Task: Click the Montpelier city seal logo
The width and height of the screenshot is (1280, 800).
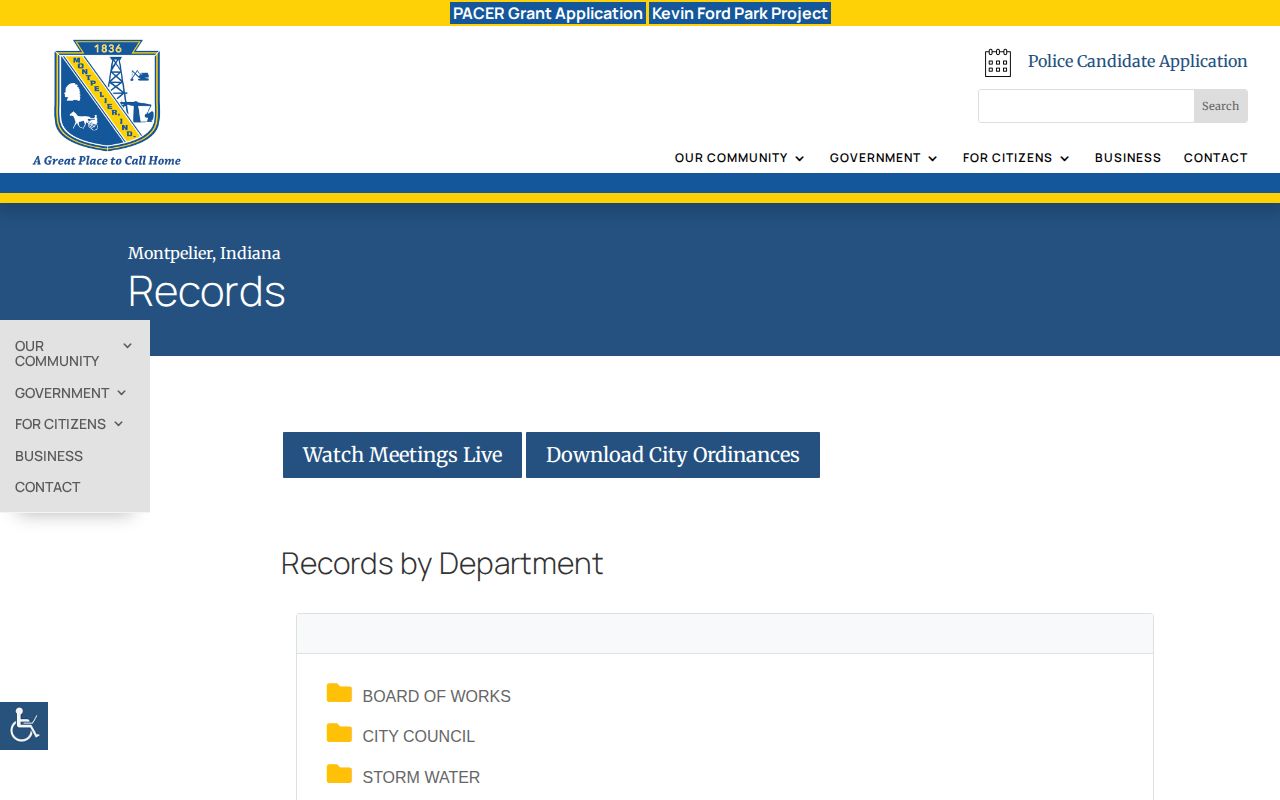Action: 107,95
